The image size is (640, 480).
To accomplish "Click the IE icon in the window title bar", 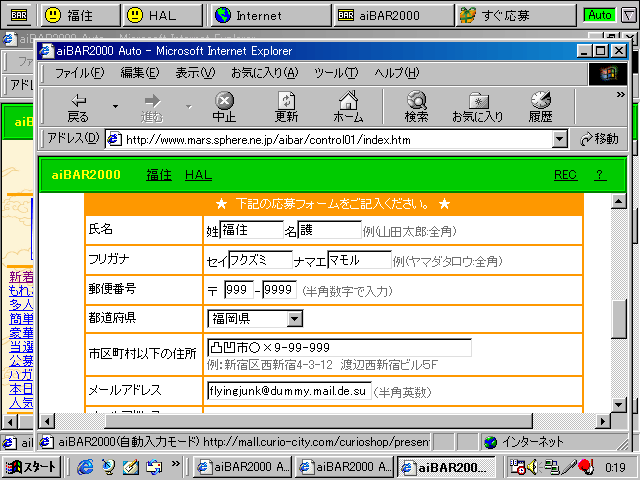I will click(46, 51).
